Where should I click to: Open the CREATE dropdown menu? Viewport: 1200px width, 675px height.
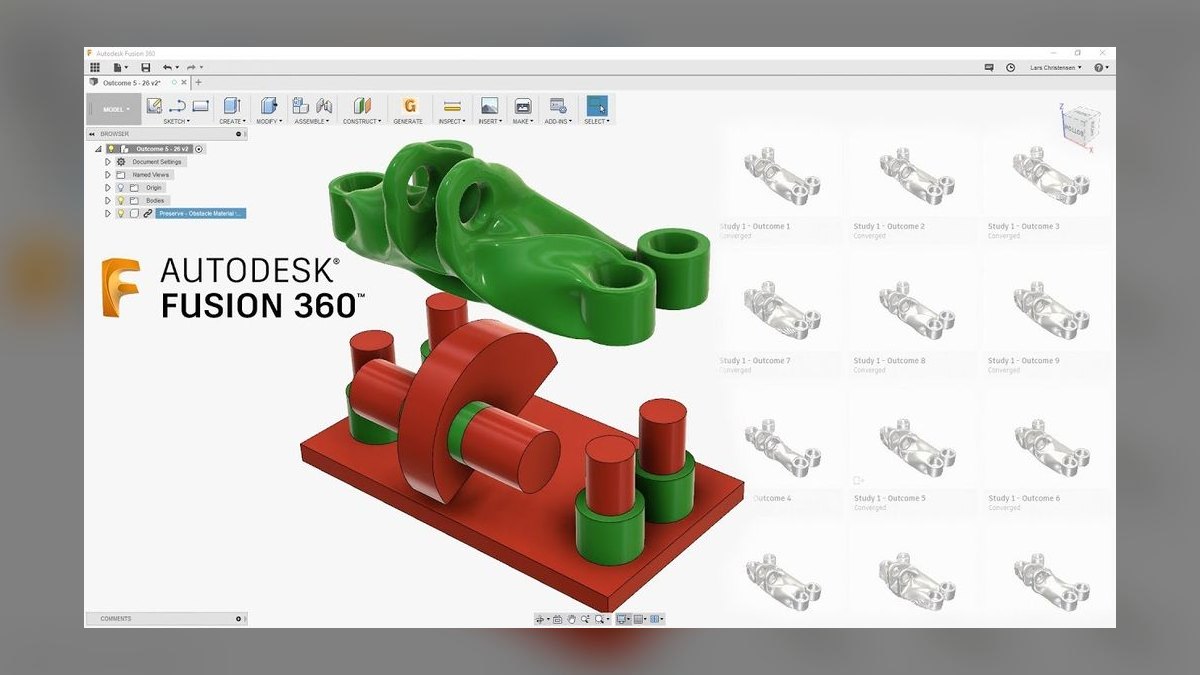[232, 121]
